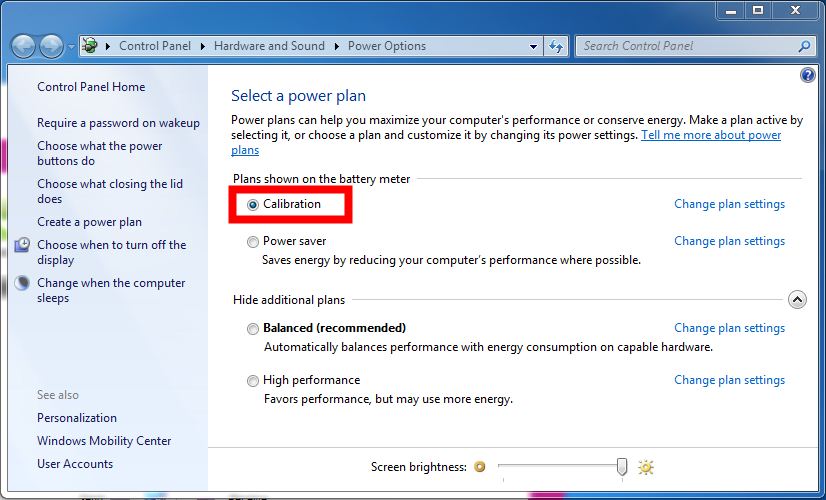The height and width of the screenshot is (500, 826).
Task: Open the recent pages dropdown arrow
Action: tap(71, 46)
